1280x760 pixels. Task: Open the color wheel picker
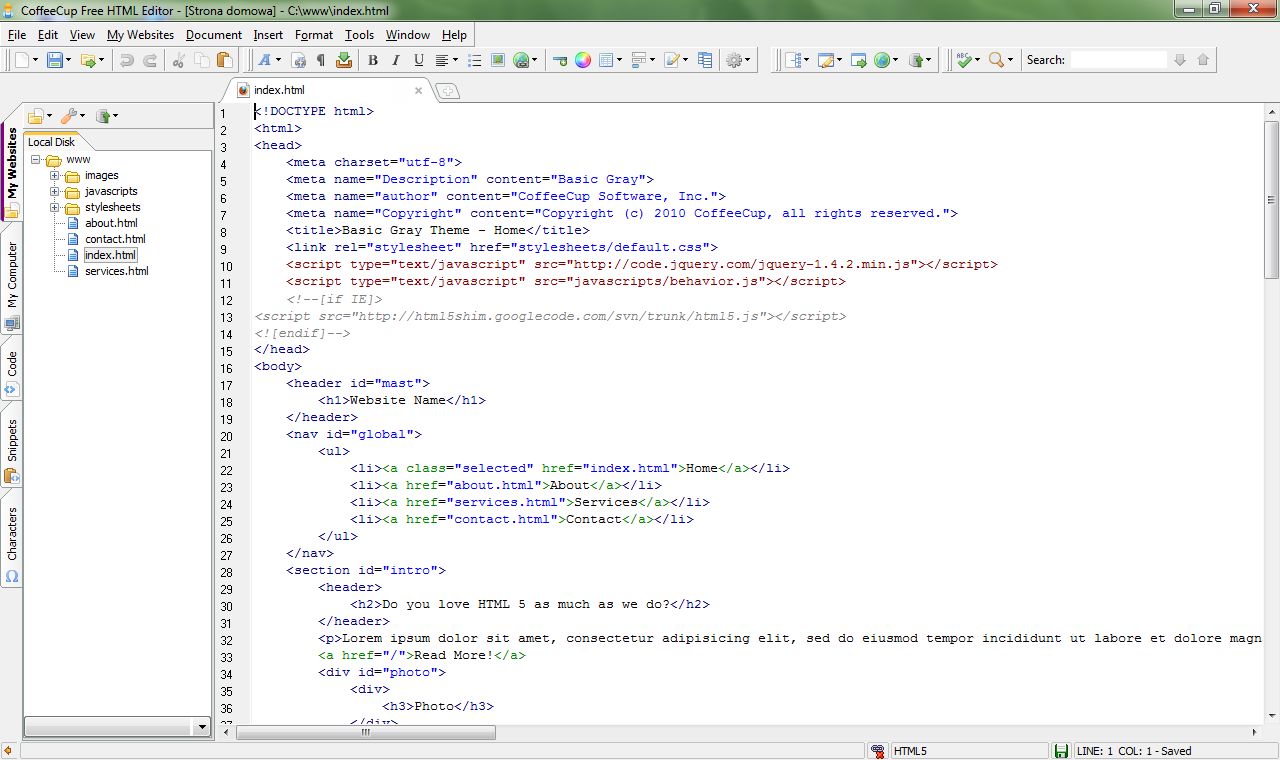pos(583,60)
